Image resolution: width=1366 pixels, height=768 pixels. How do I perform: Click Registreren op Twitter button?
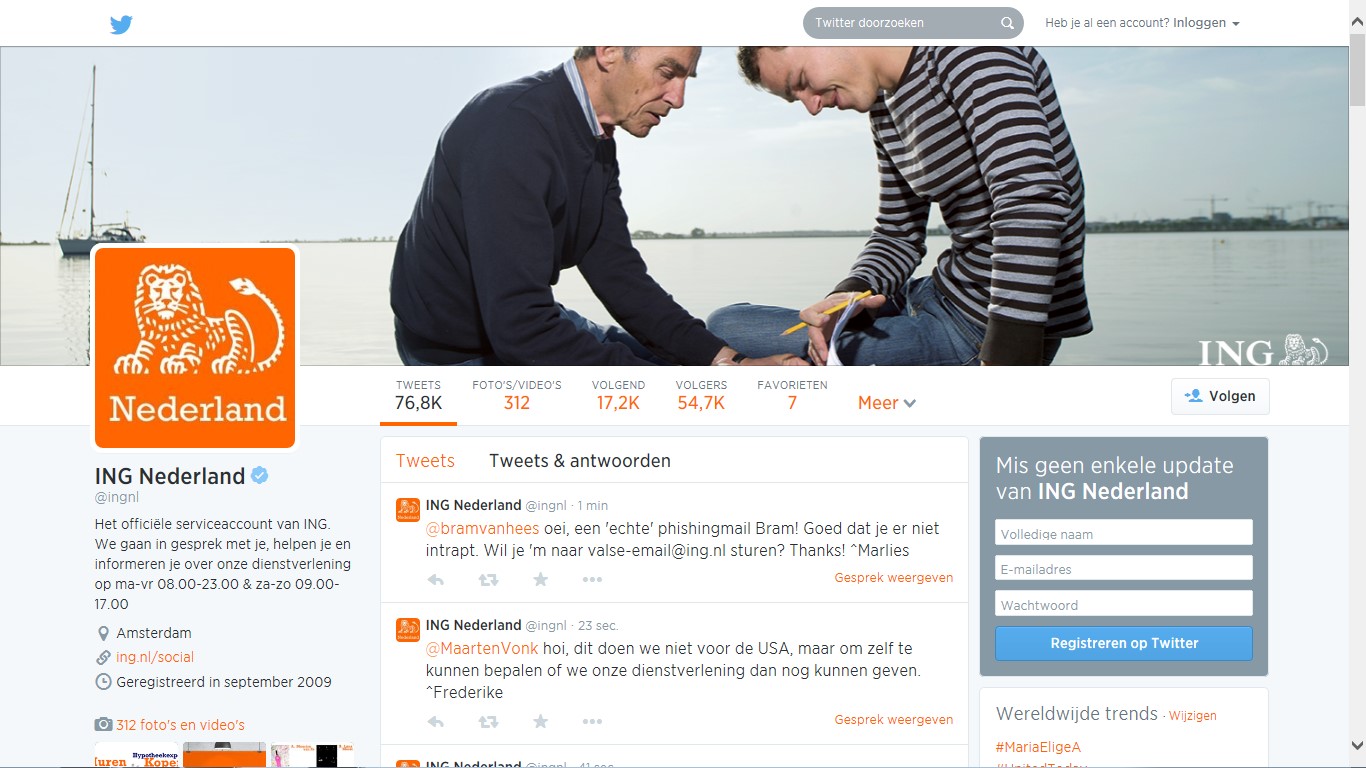click(1124, 643)
